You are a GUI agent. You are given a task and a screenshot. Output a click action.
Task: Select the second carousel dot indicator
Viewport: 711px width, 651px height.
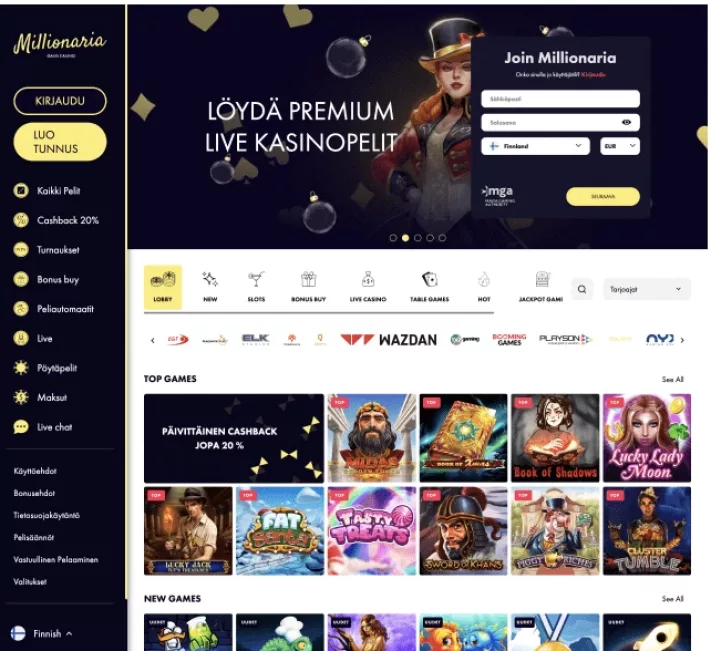[x=405, y=238]
